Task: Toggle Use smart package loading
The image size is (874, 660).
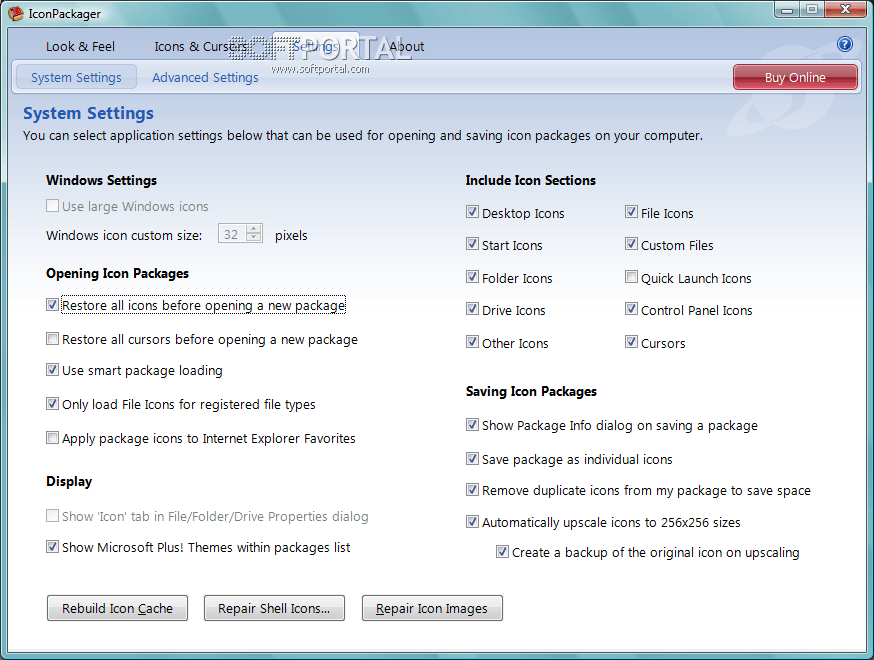Action: point(52,370)
